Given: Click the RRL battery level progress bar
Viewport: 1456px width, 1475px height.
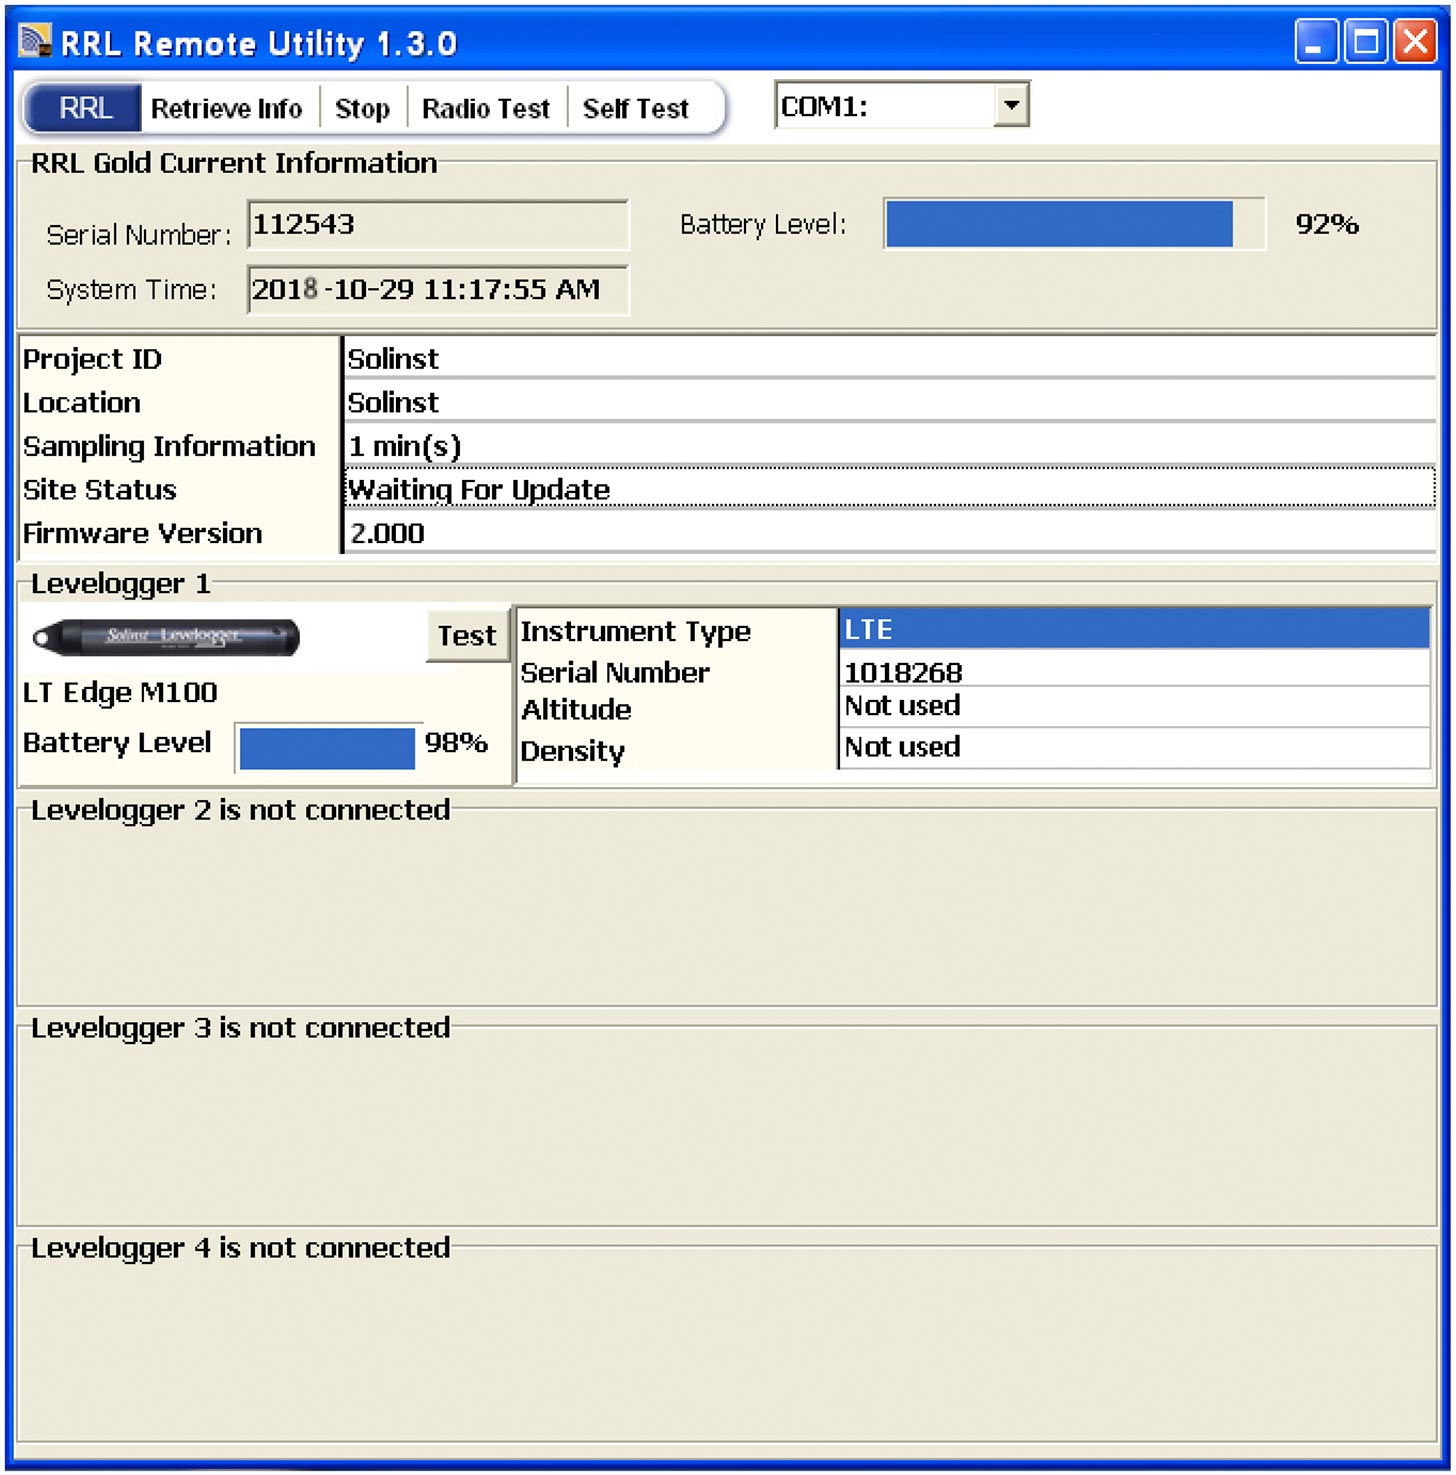Looking at the screenshot, I should point(1073,225).
